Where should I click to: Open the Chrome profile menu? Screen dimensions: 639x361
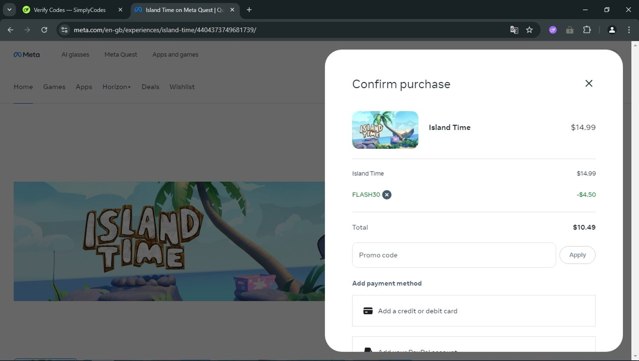click(x=612, y=30)
